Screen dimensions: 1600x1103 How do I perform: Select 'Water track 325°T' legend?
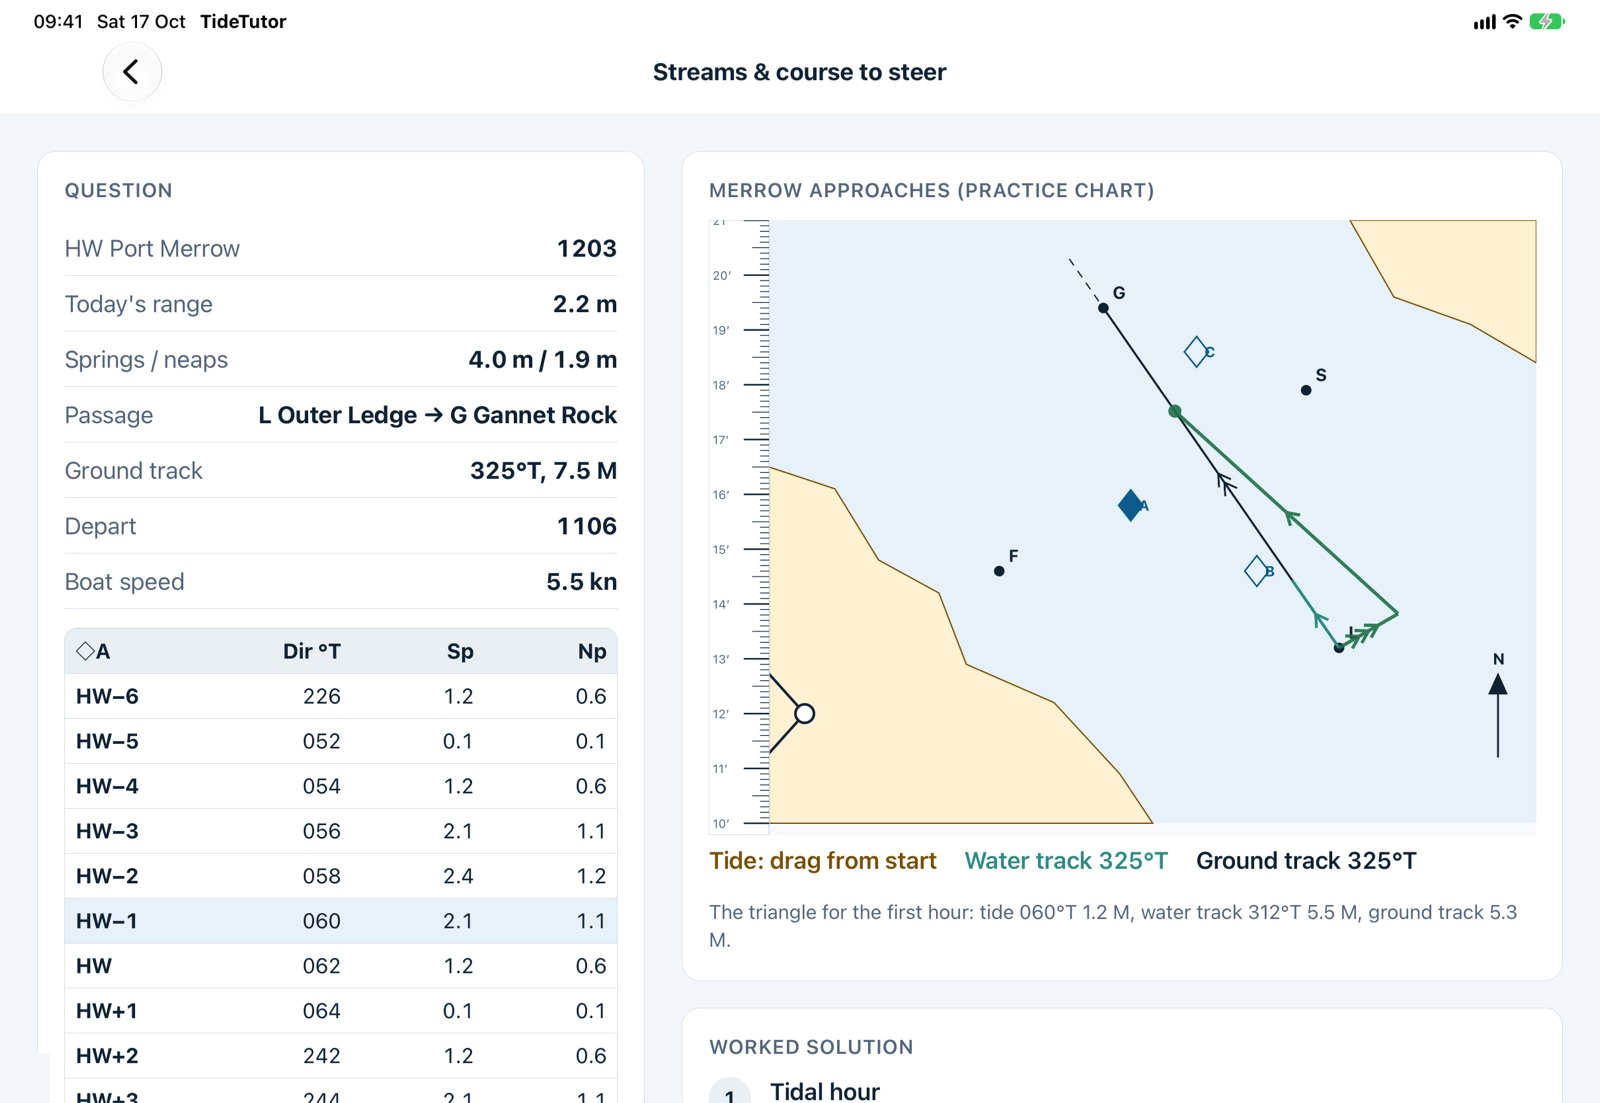click(x=1066, y=861)
